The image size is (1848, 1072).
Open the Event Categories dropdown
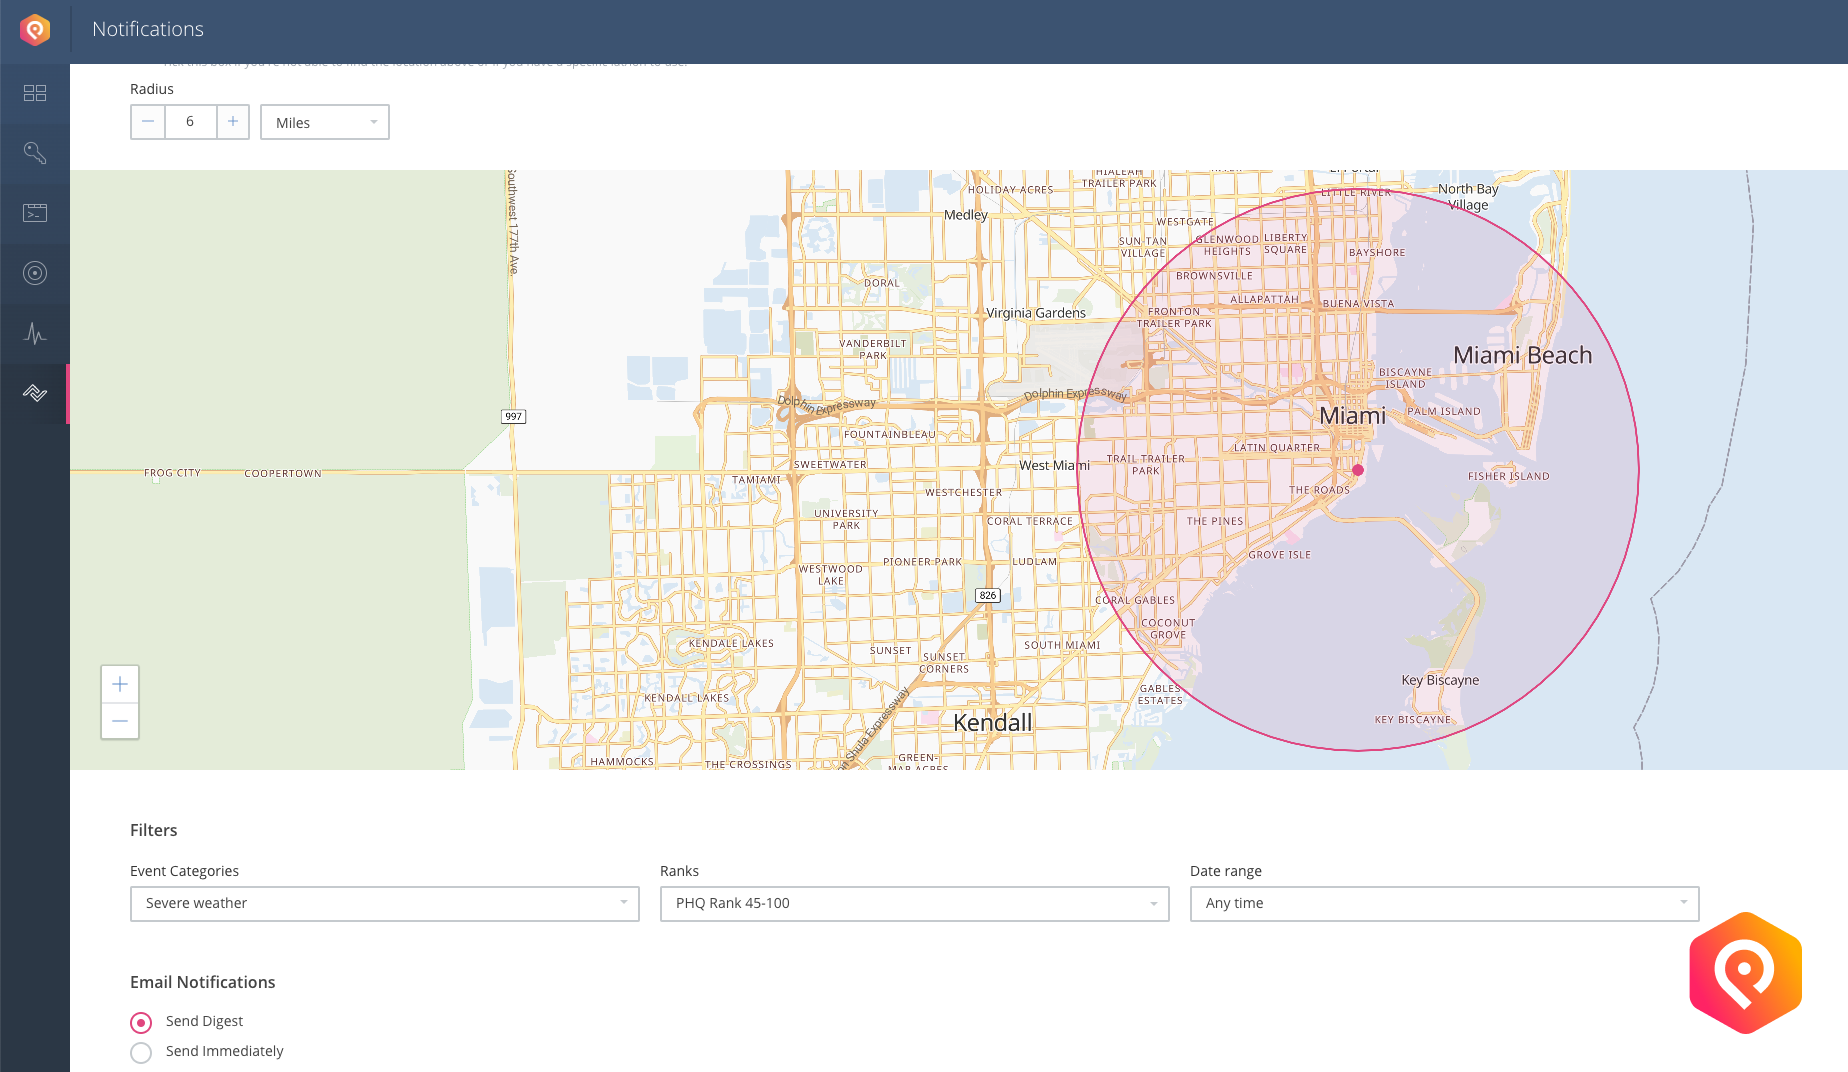click(385, 903)
